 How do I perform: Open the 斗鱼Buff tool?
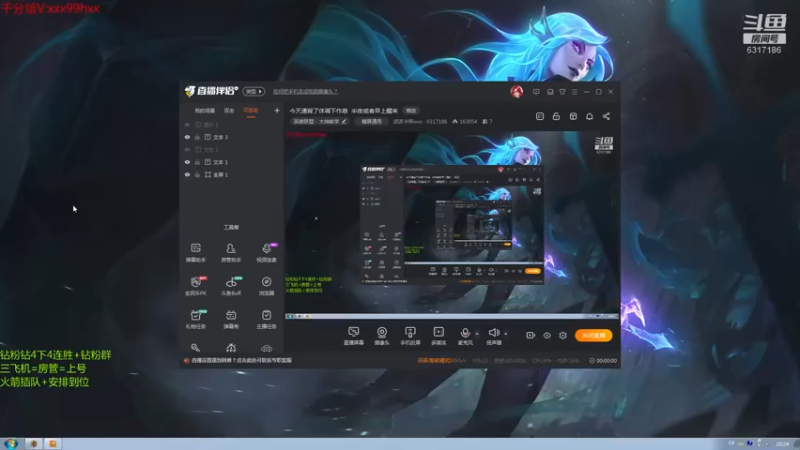[231, 286]
